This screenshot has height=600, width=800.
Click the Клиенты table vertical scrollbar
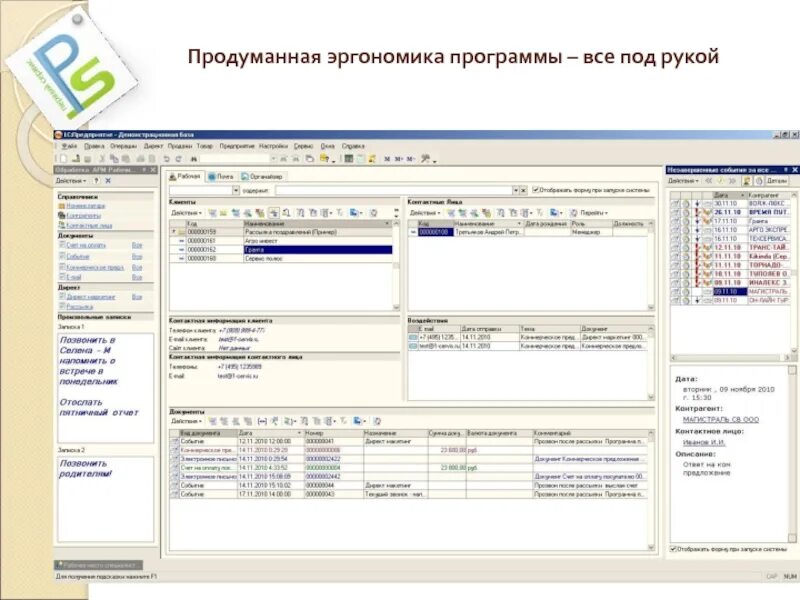coord(396,265)
